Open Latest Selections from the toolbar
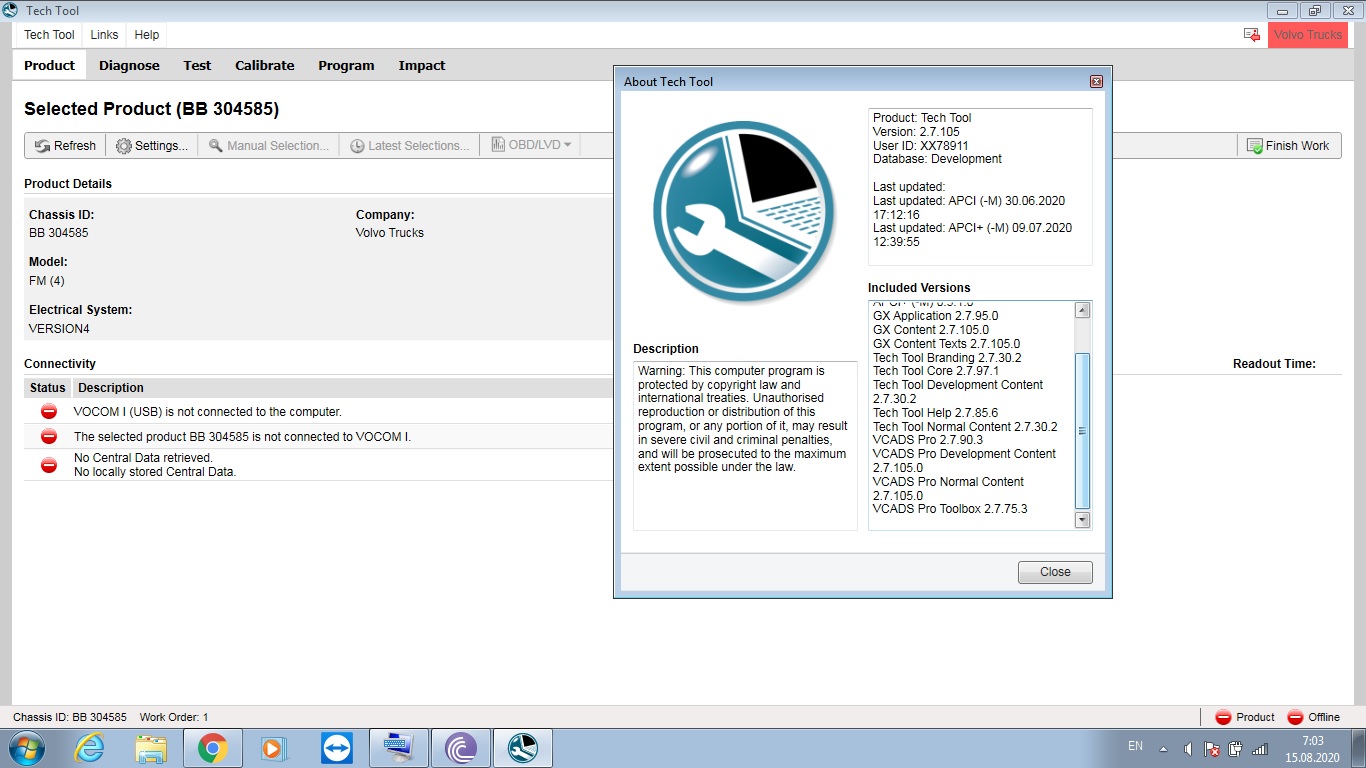1366x768 pixels. (410, 146)
